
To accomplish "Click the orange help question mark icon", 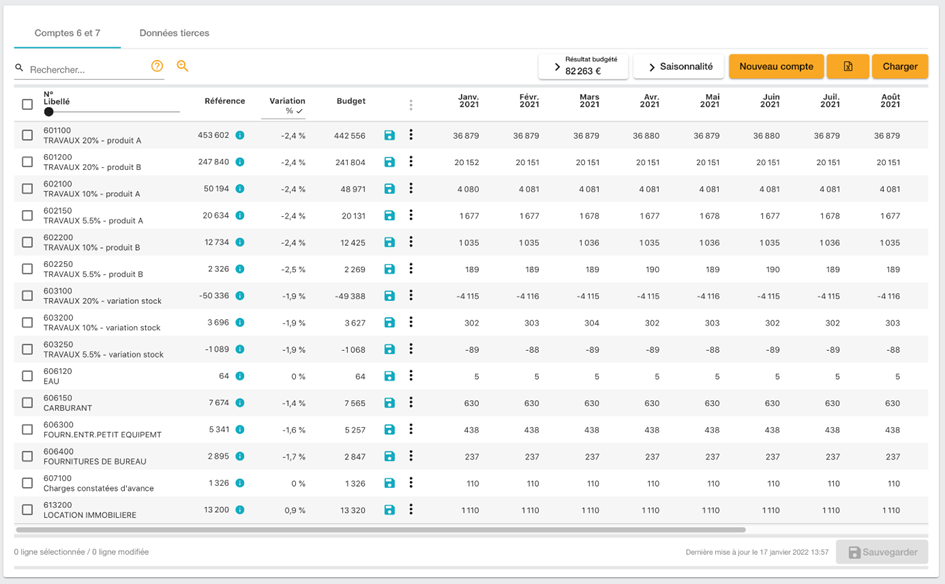I will pyautogui.click(x=157, y=66).
